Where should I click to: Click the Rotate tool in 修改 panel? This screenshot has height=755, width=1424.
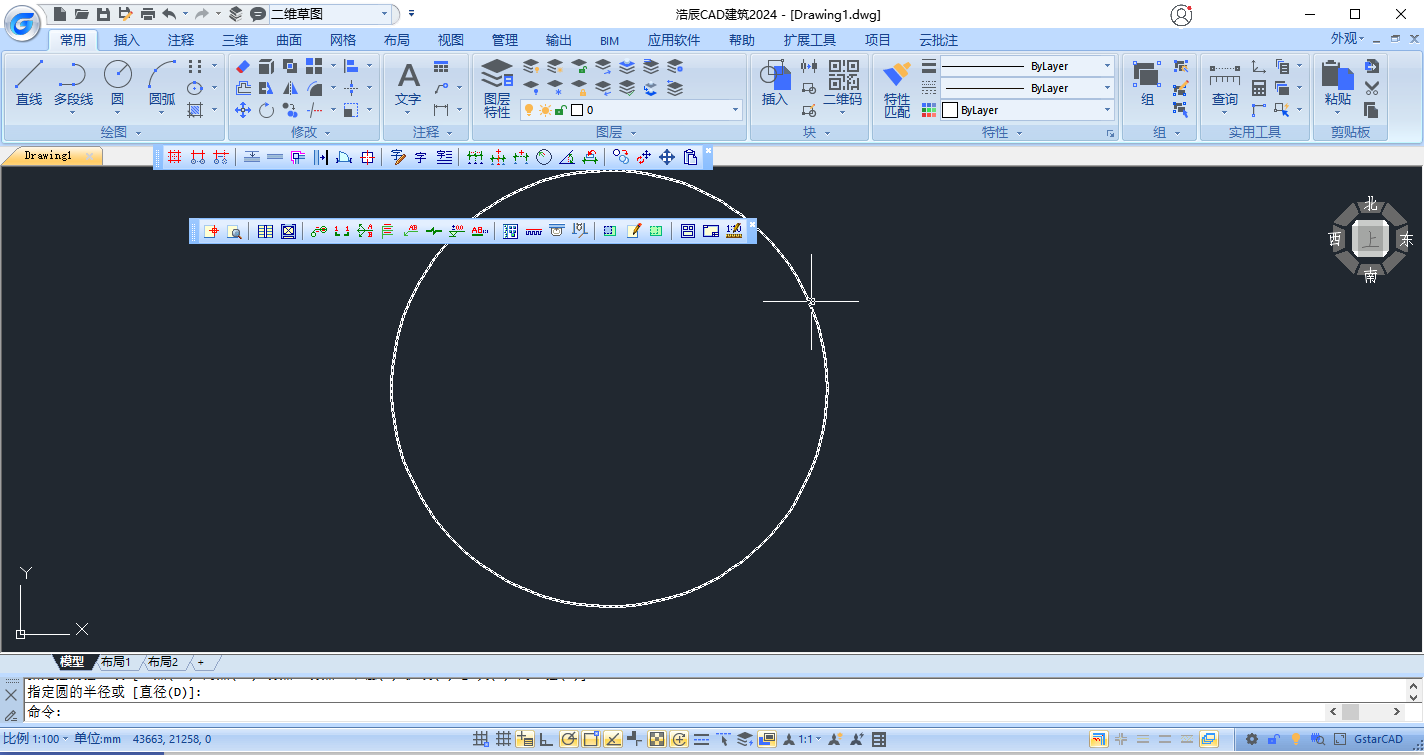coord(266,110)
